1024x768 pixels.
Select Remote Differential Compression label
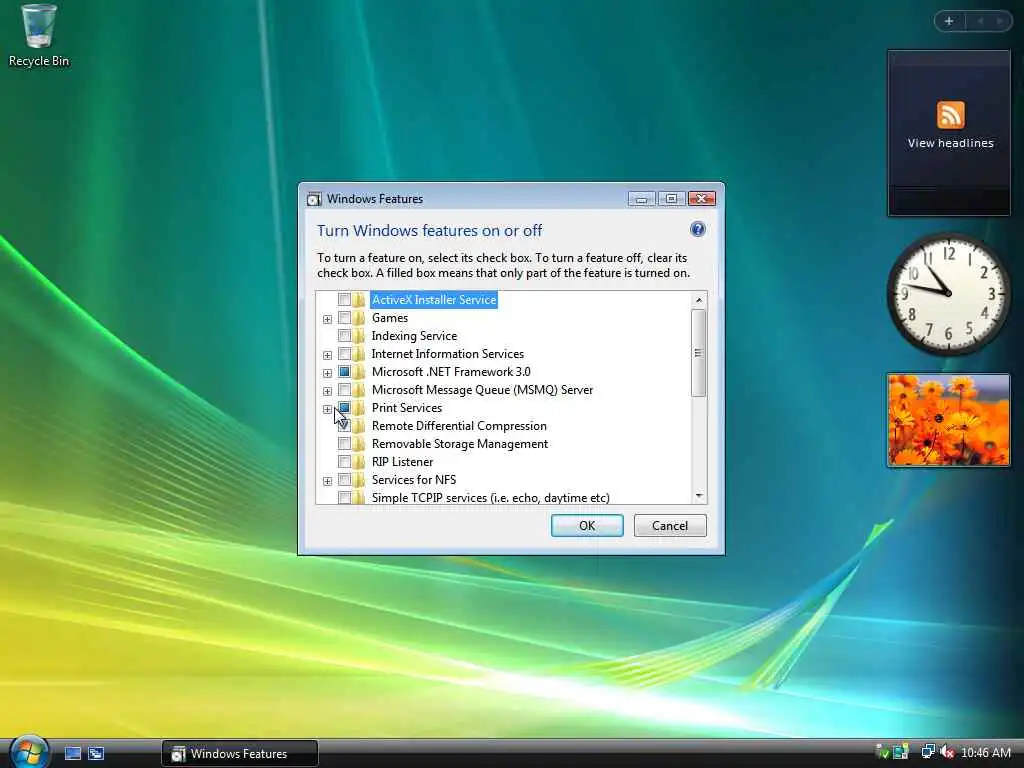(x=459, y=426)
